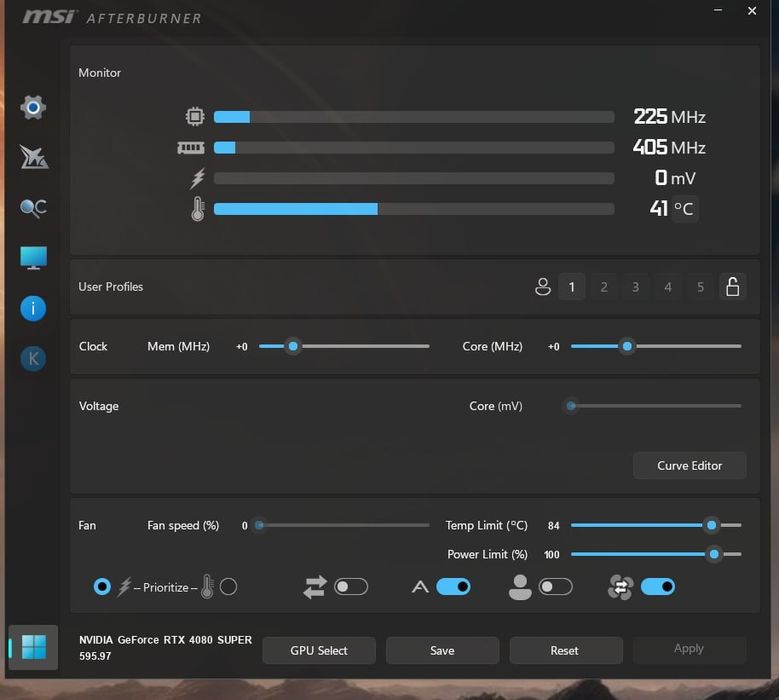The image size is (779, 700).
Task: Click the user profile person icon
Action: [x=543, y=287]
